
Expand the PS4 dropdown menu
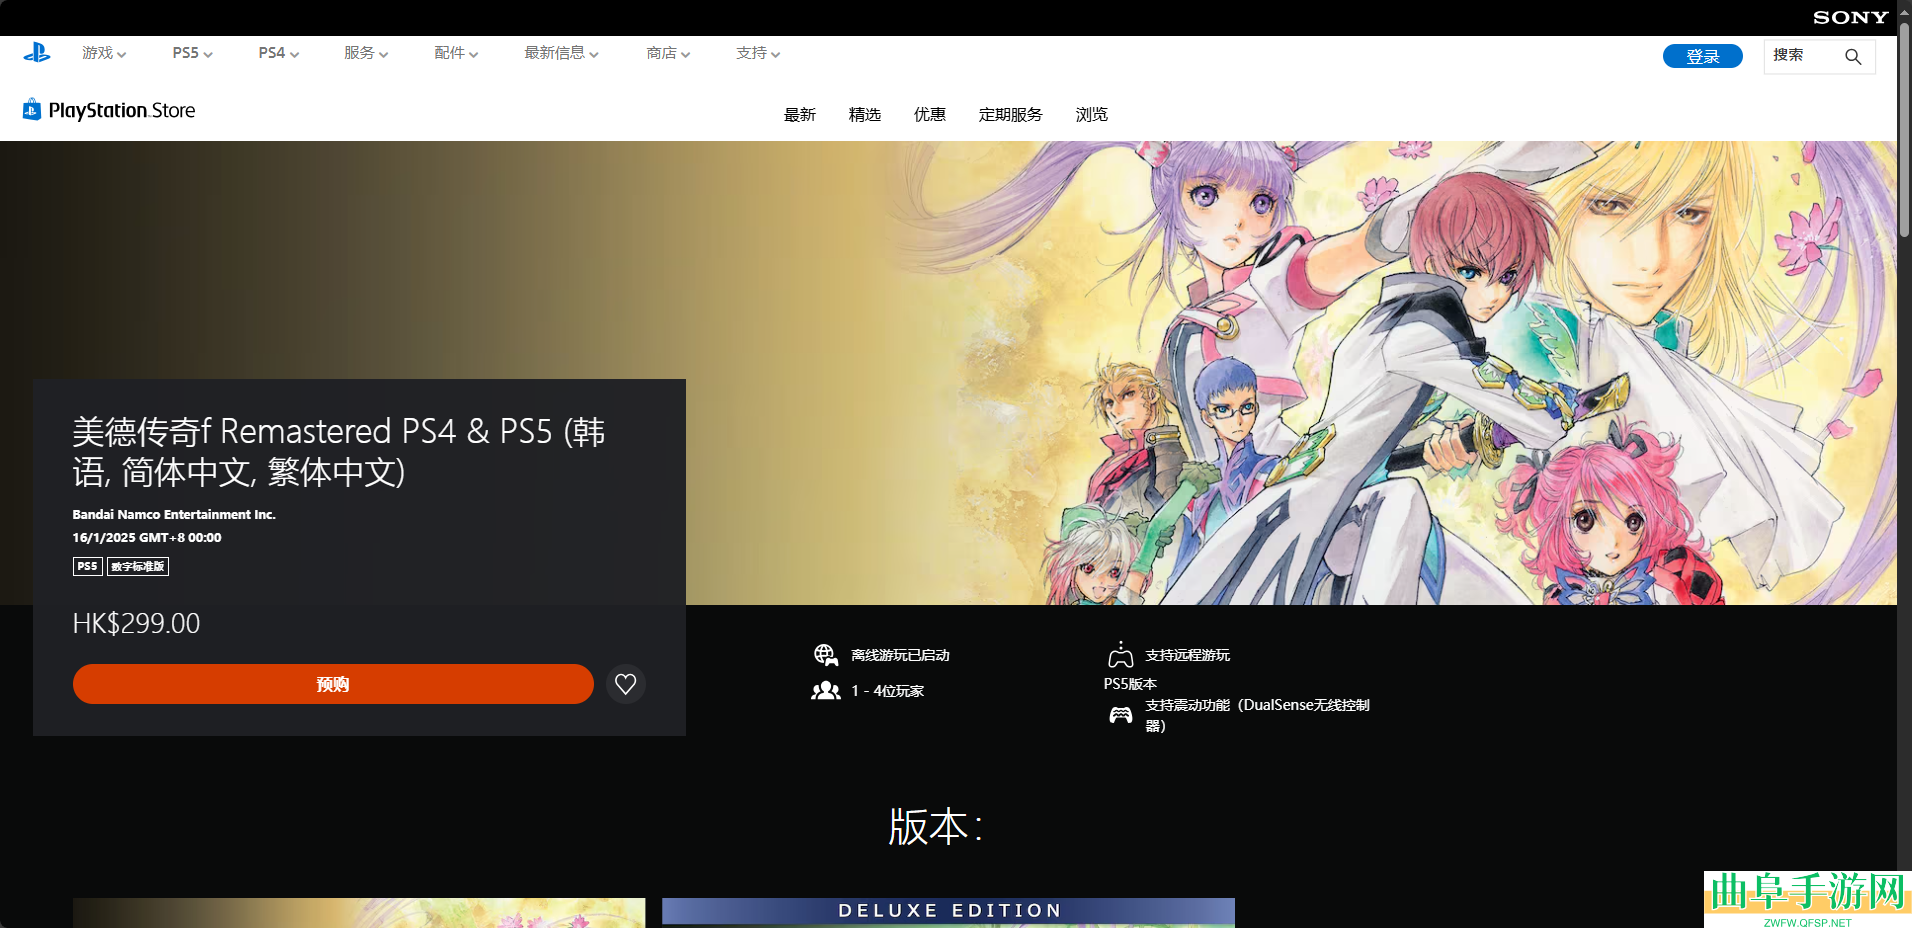(278, 53)
